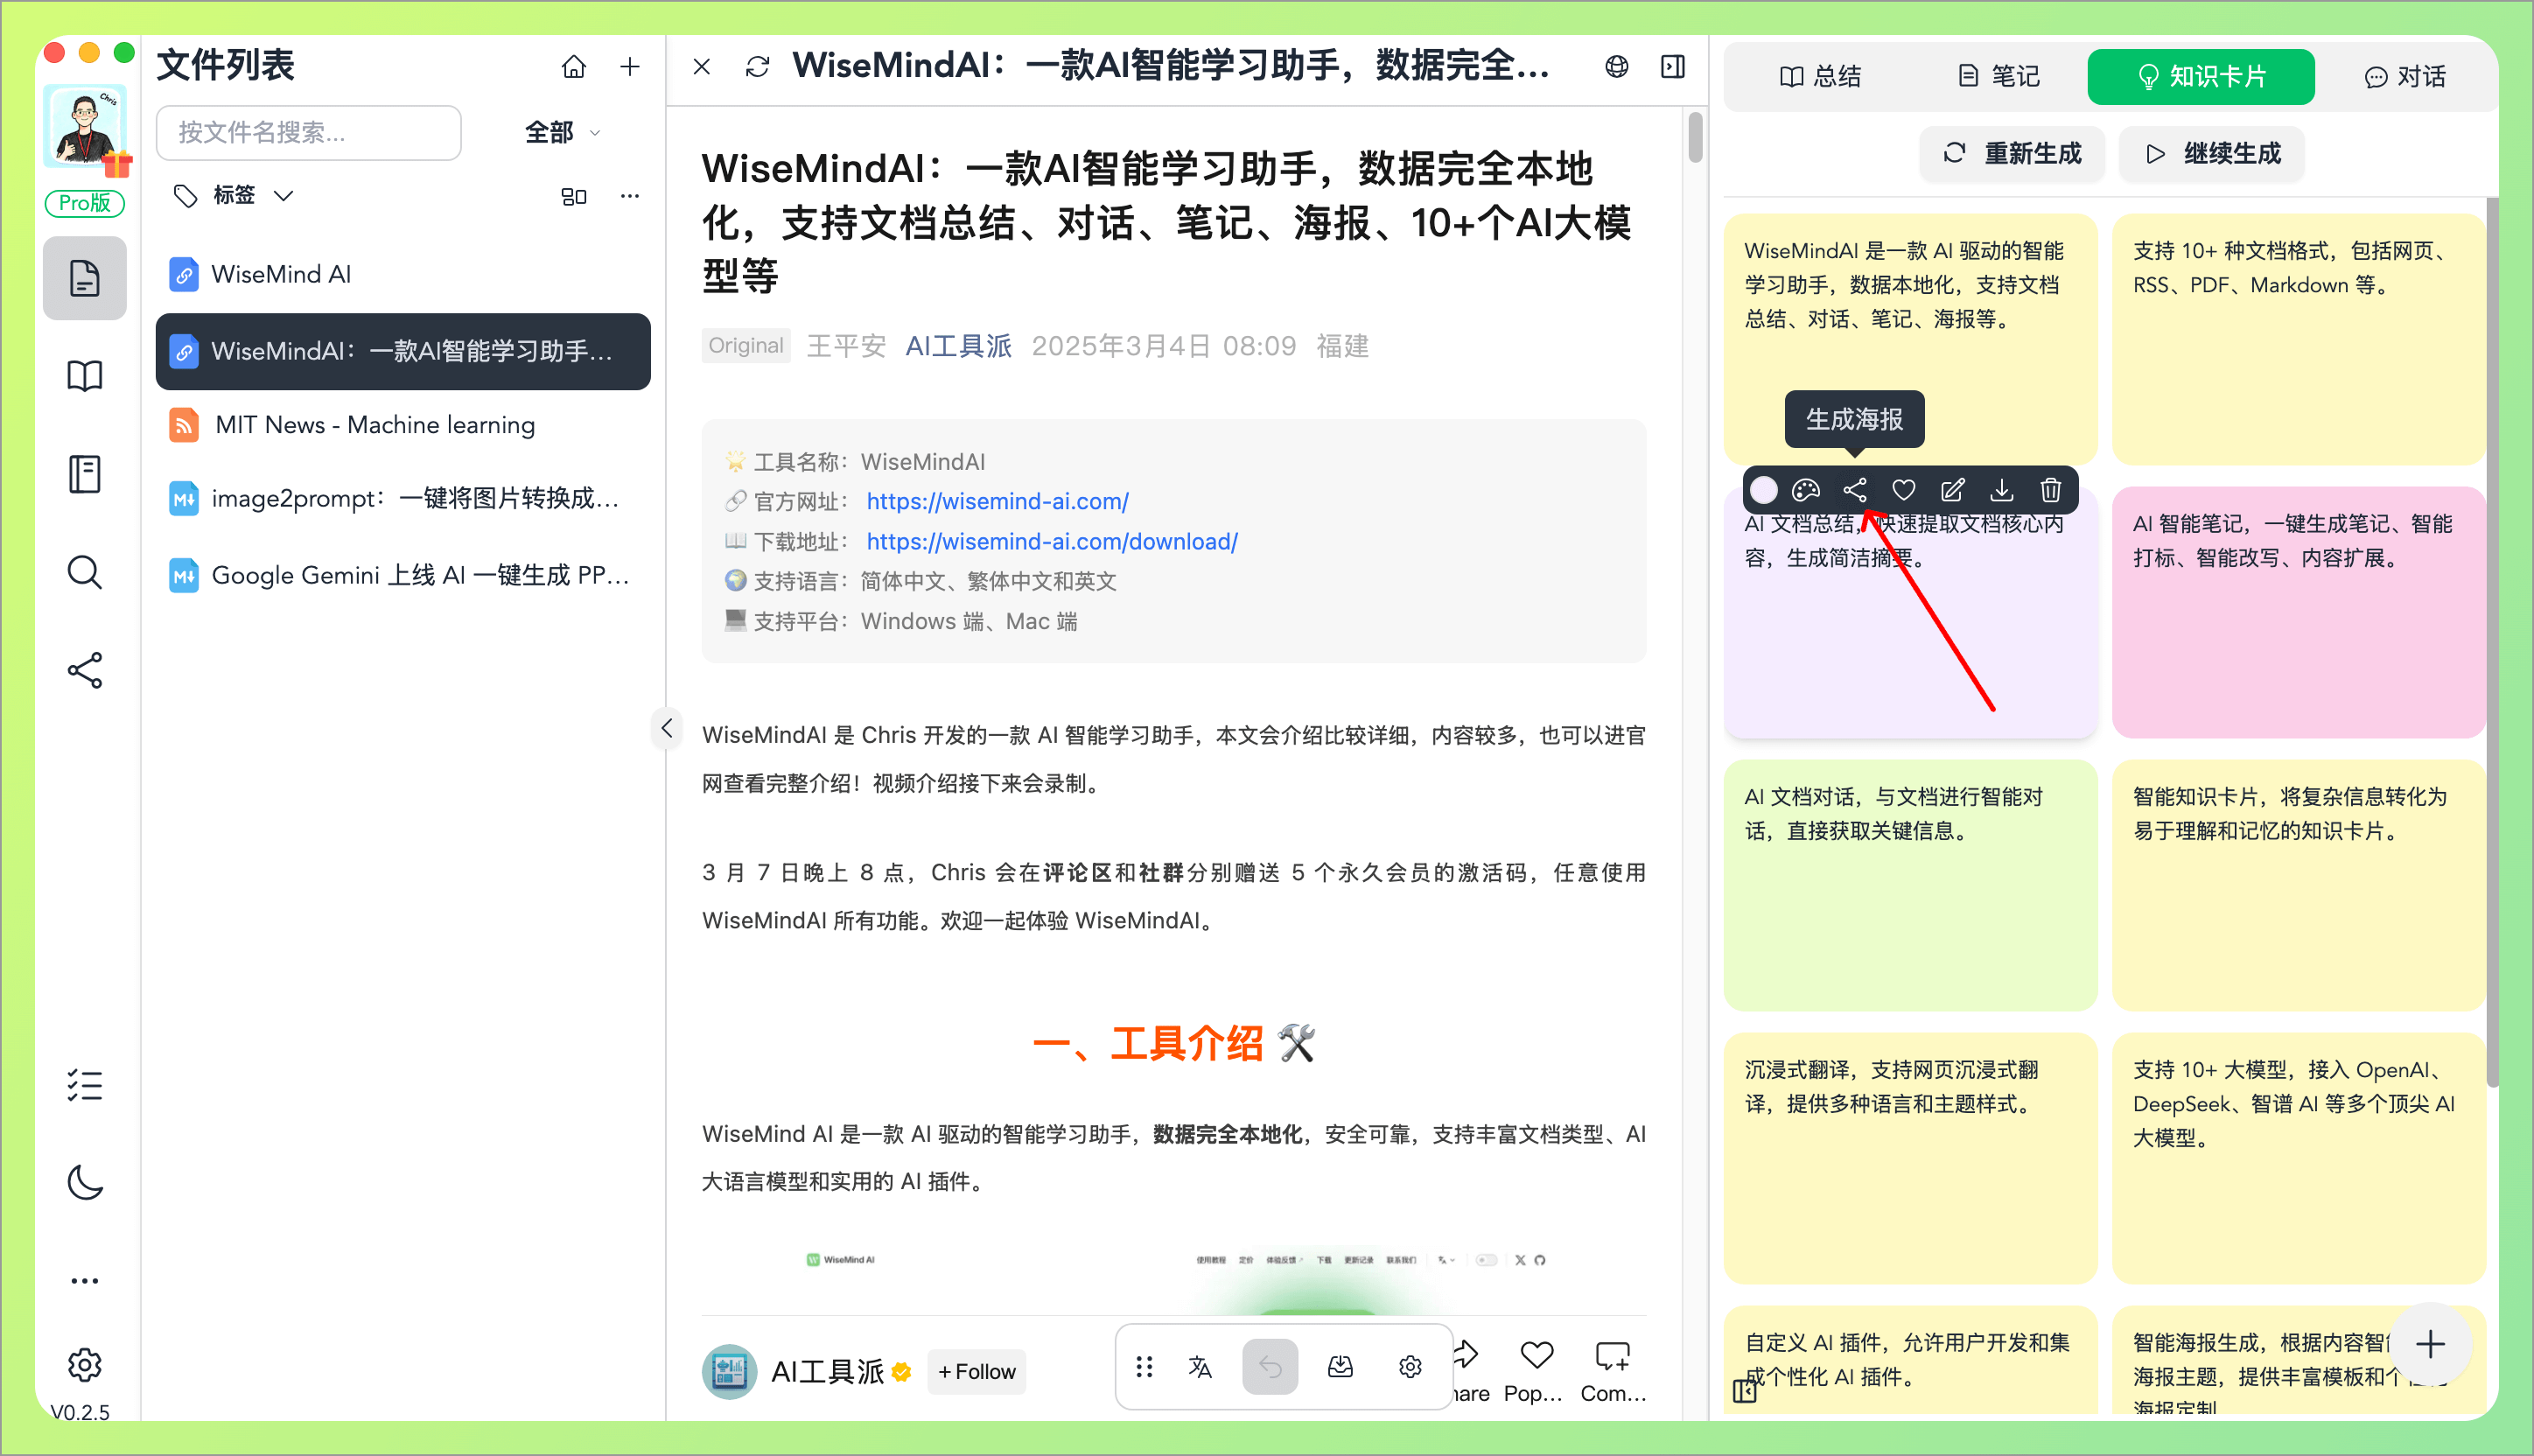Delete the card using the trash icon
The height and width of the screenshot is (1456, 2534).
point(2050,490)
